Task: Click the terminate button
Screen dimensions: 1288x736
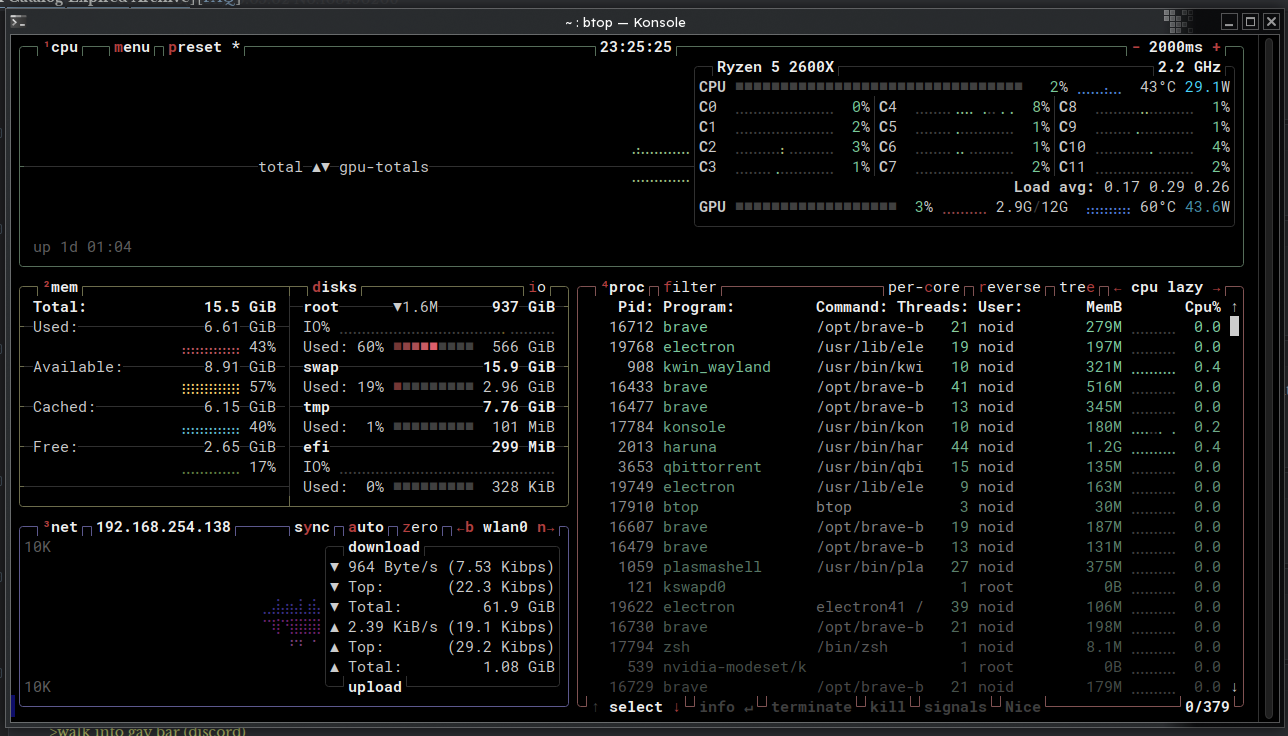Action: 812,707
